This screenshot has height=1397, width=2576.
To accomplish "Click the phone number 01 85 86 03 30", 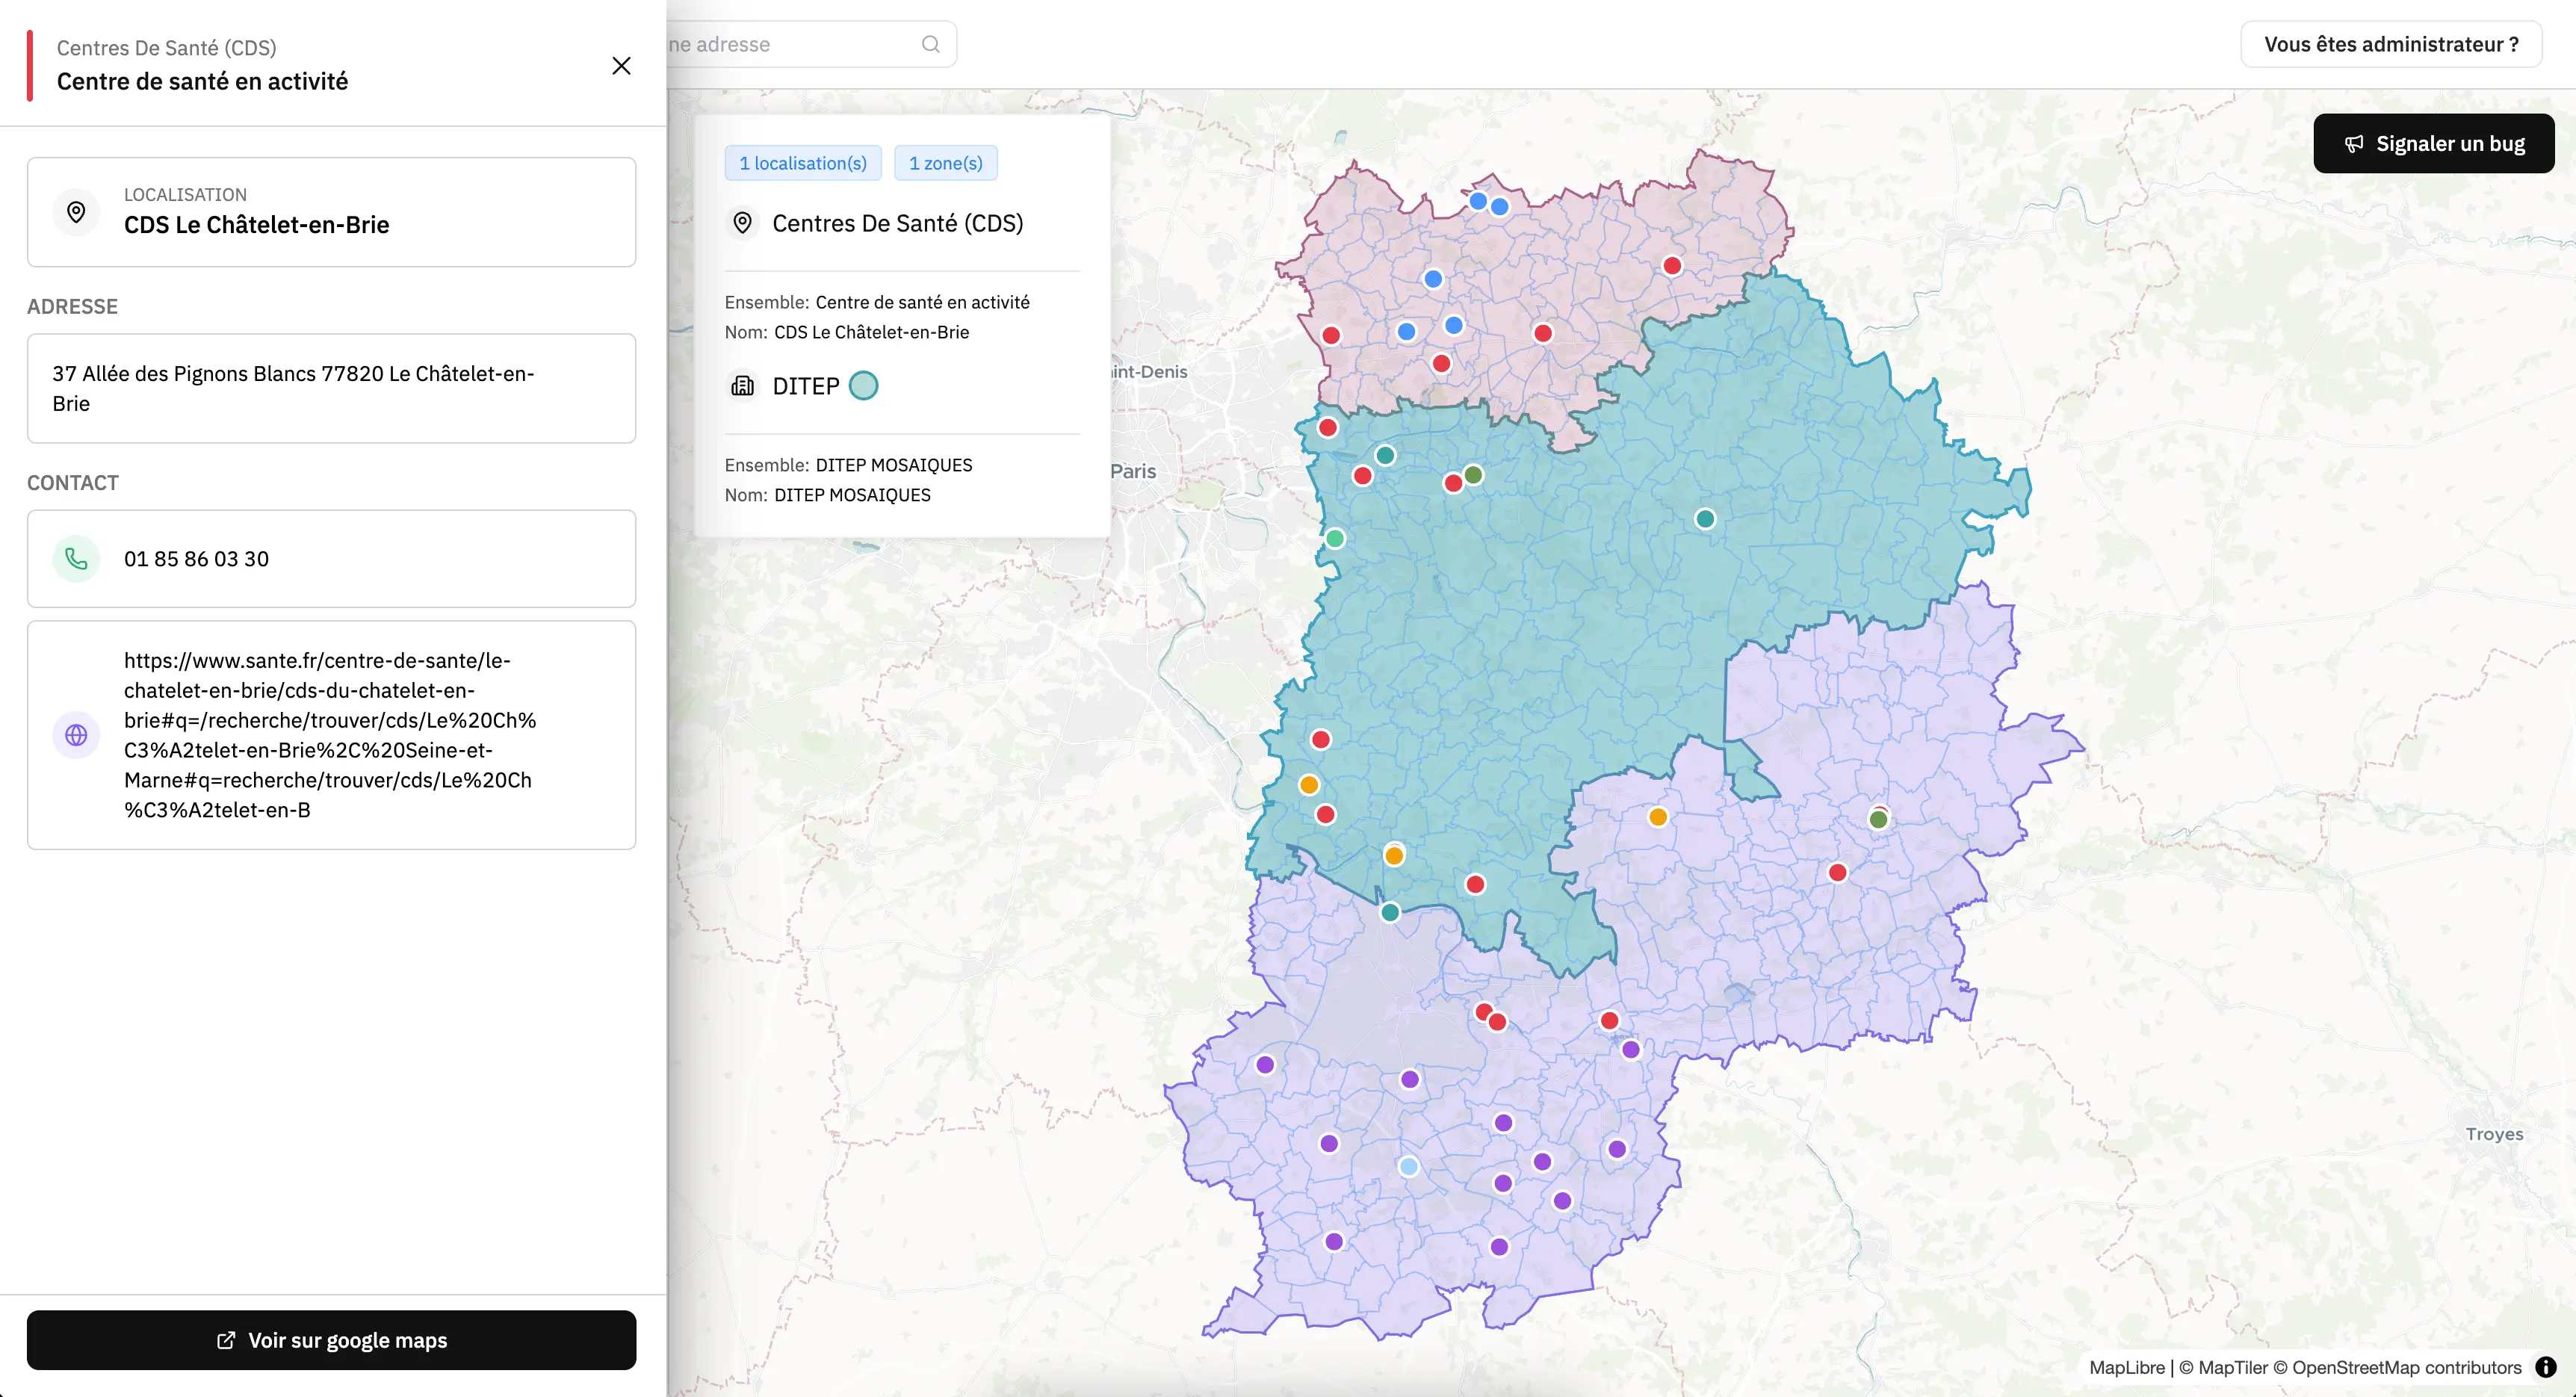I will point(197,559).
